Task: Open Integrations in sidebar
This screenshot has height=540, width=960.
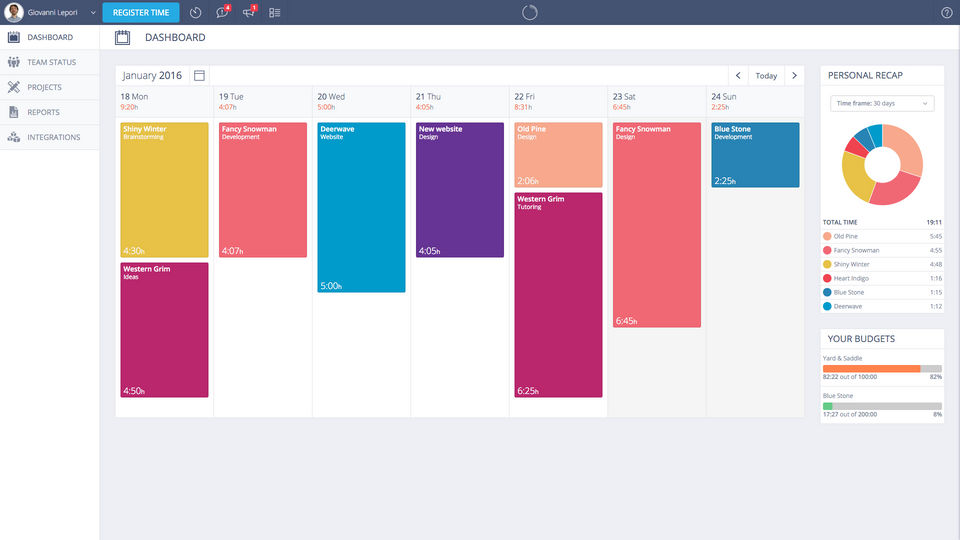Action: 50,137
